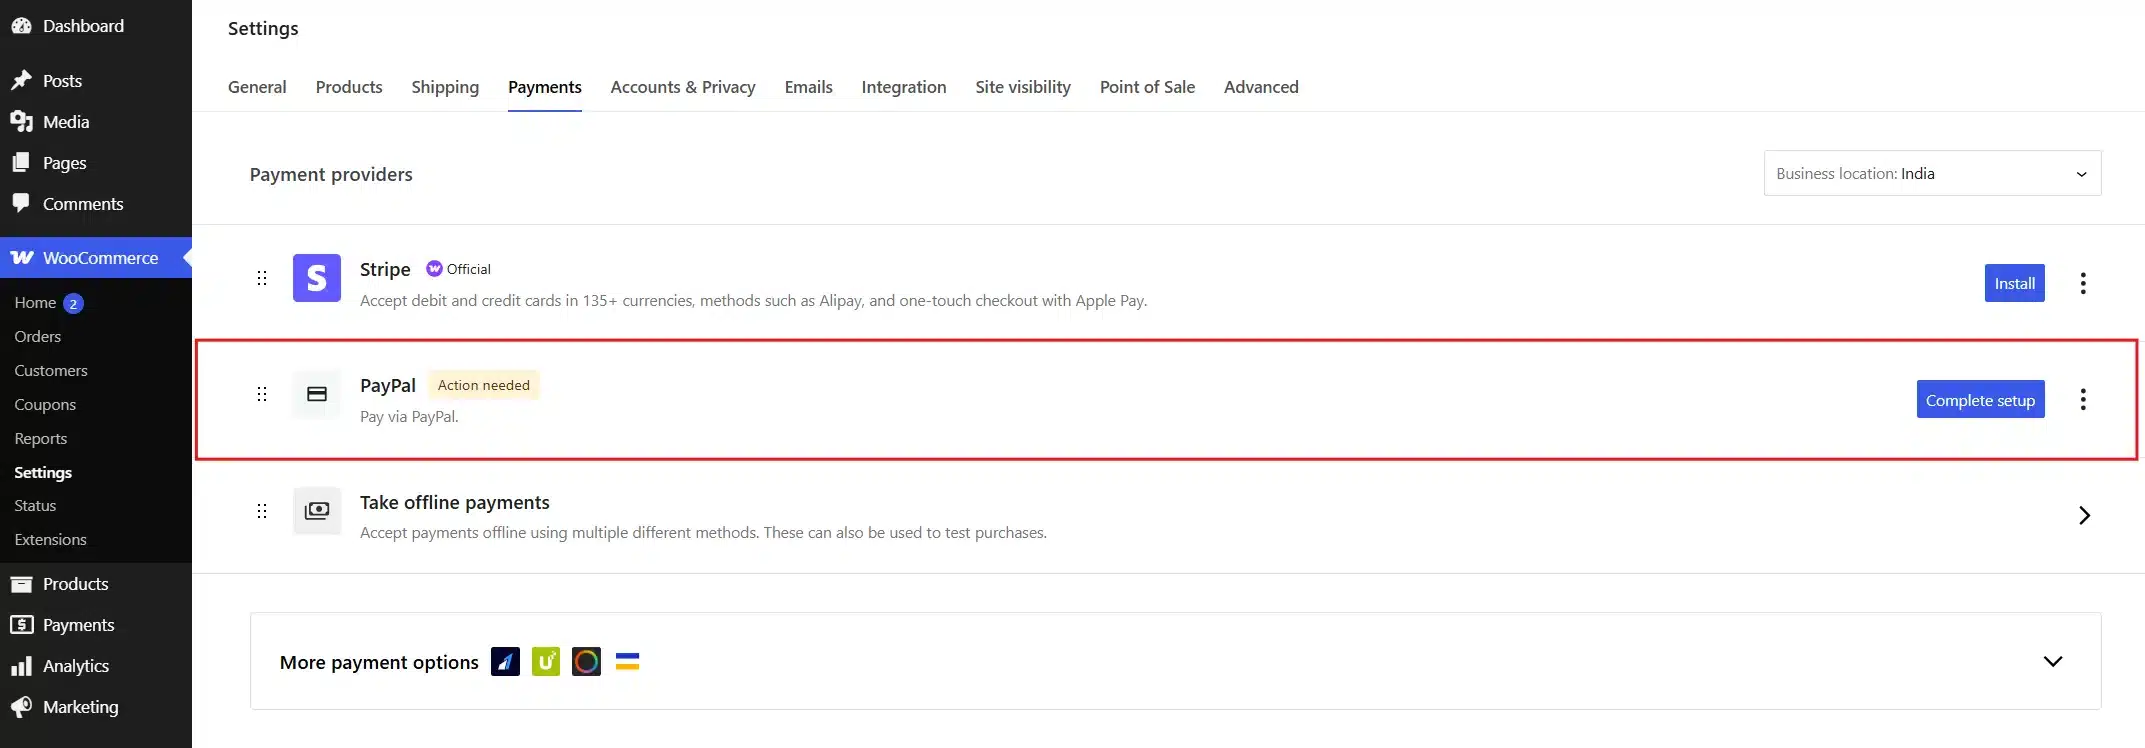Click the Payments dollar icon in sidebar

(x=21, y=625)
